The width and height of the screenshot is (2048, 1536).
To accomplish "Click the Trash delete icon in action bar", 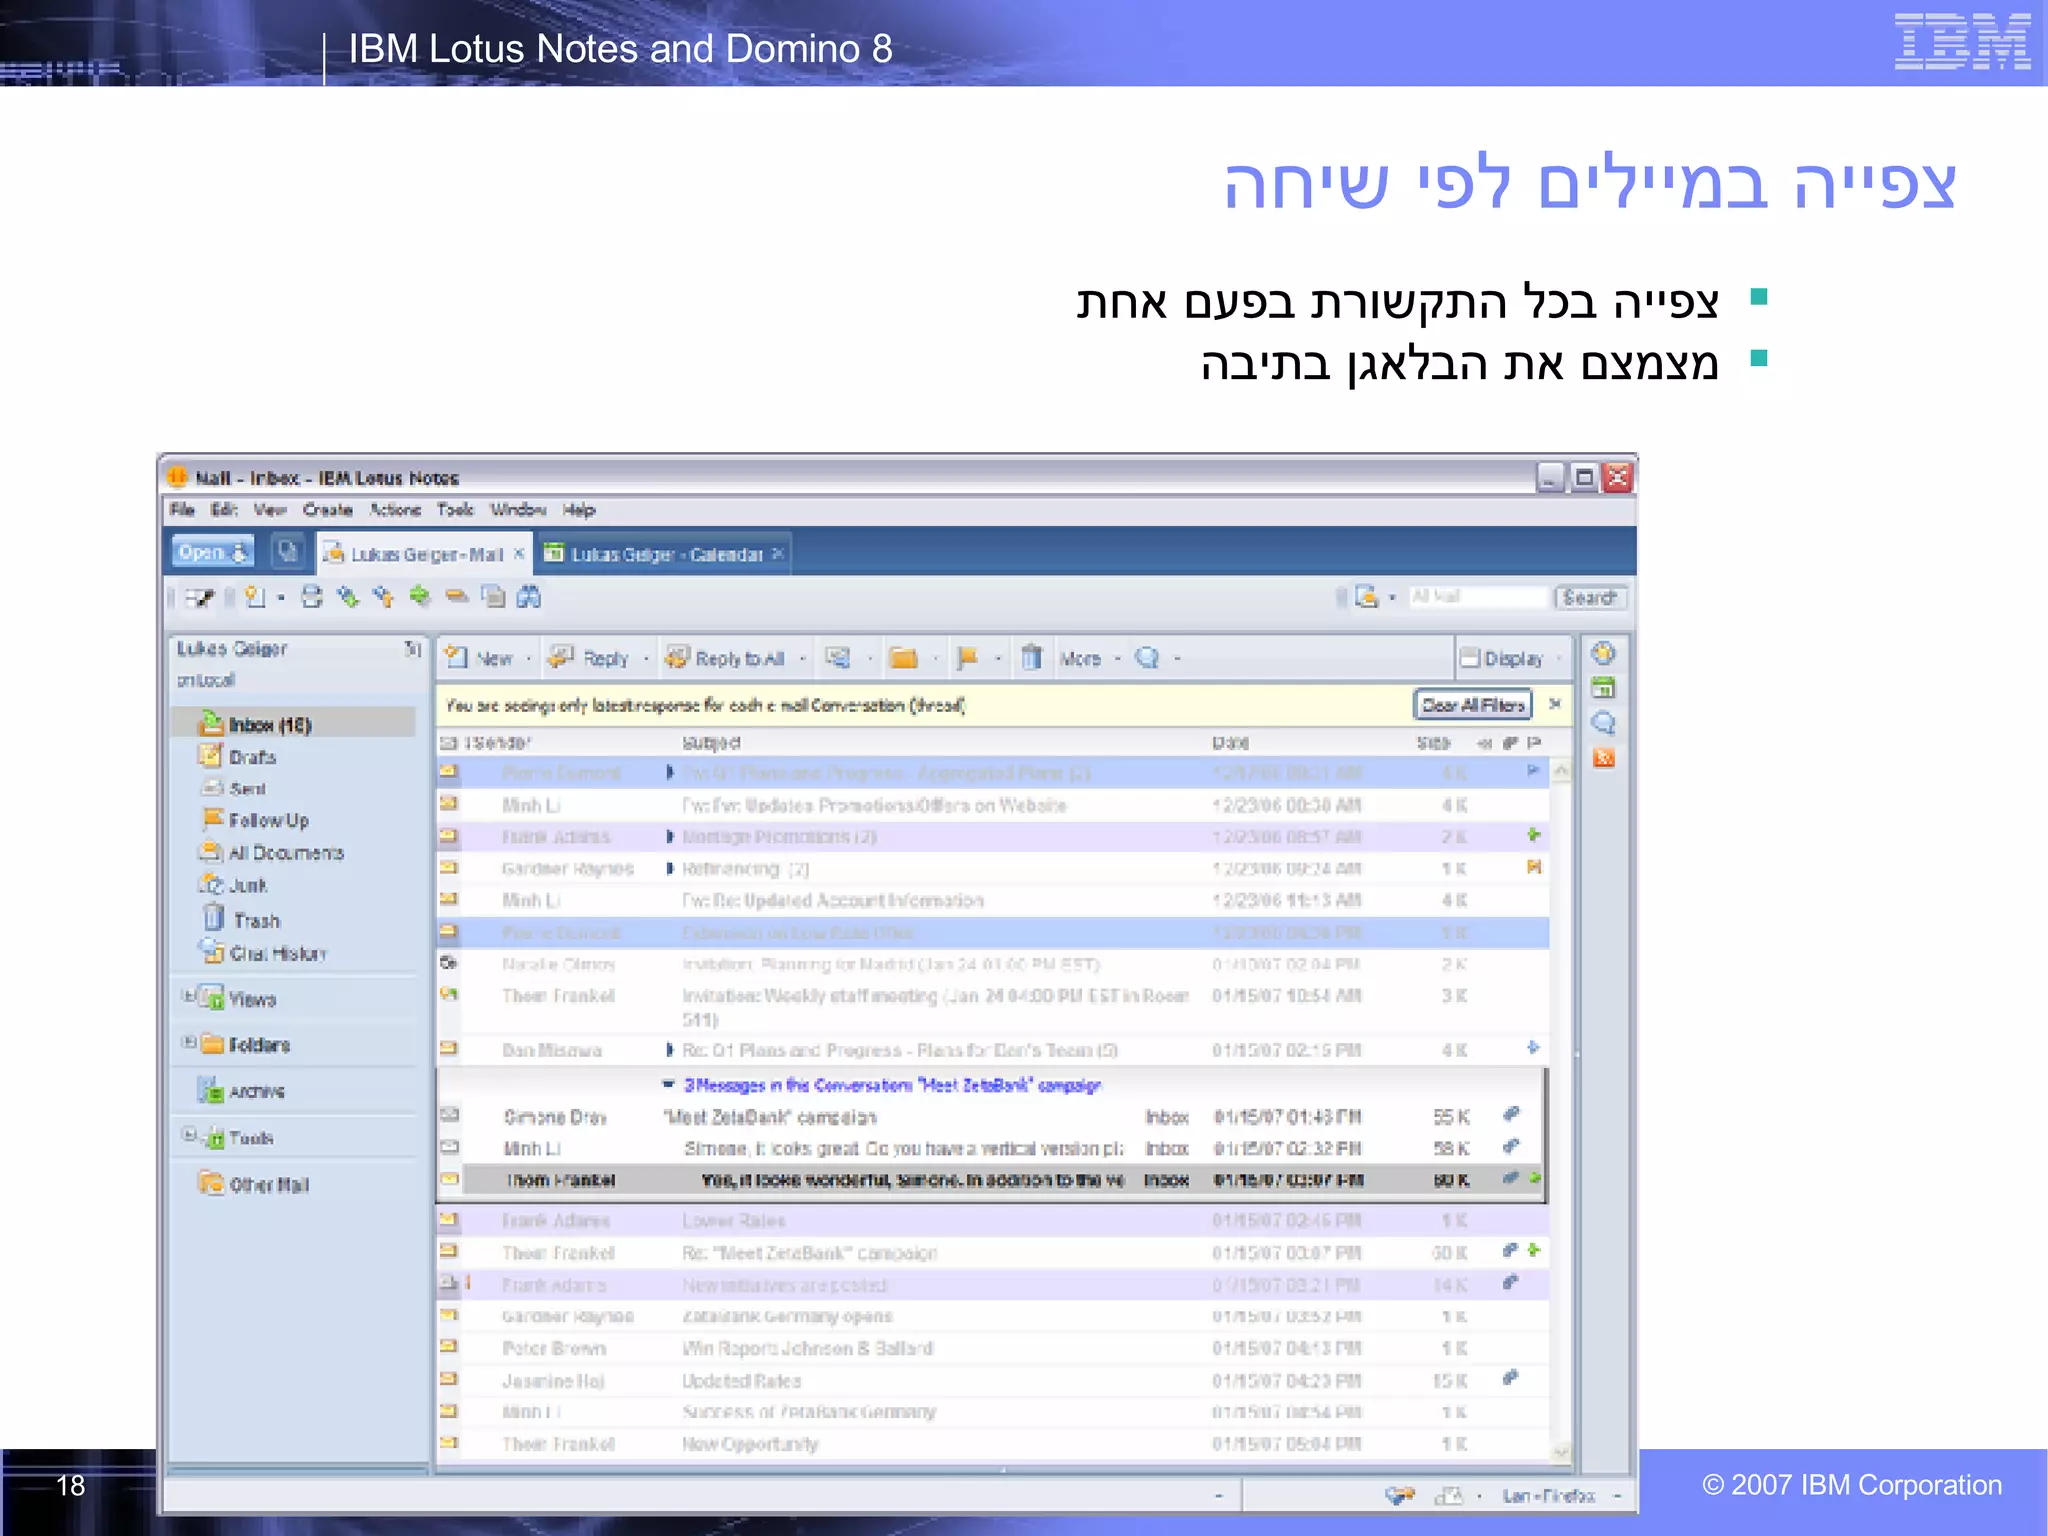I will (x=1032, y=657).
